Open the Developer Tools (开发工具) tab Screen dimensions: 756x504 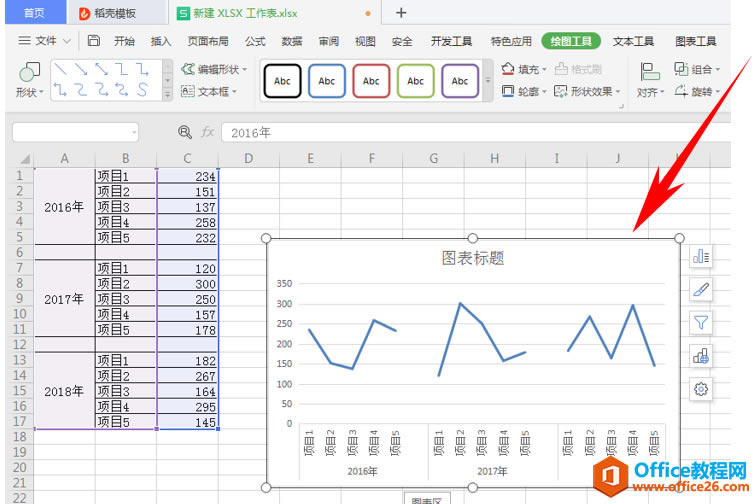tap(451, 41)
